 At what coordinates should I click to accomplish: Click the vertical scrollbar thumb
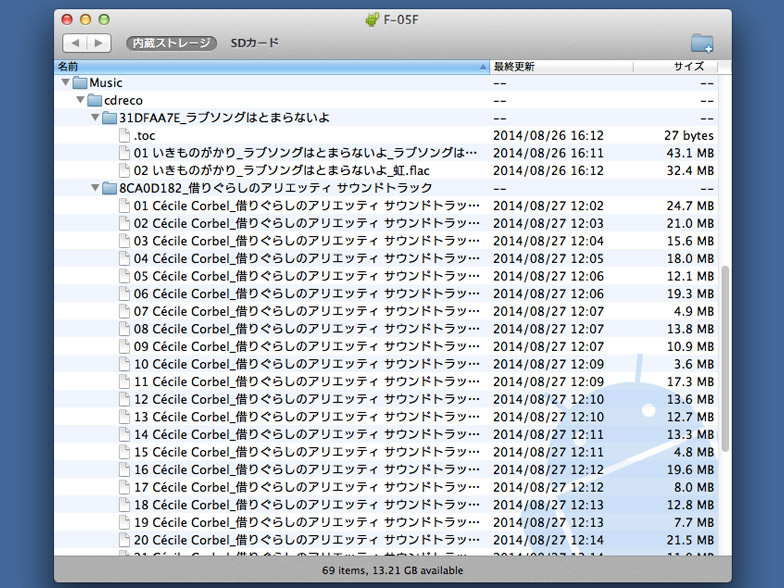[724, 358]
